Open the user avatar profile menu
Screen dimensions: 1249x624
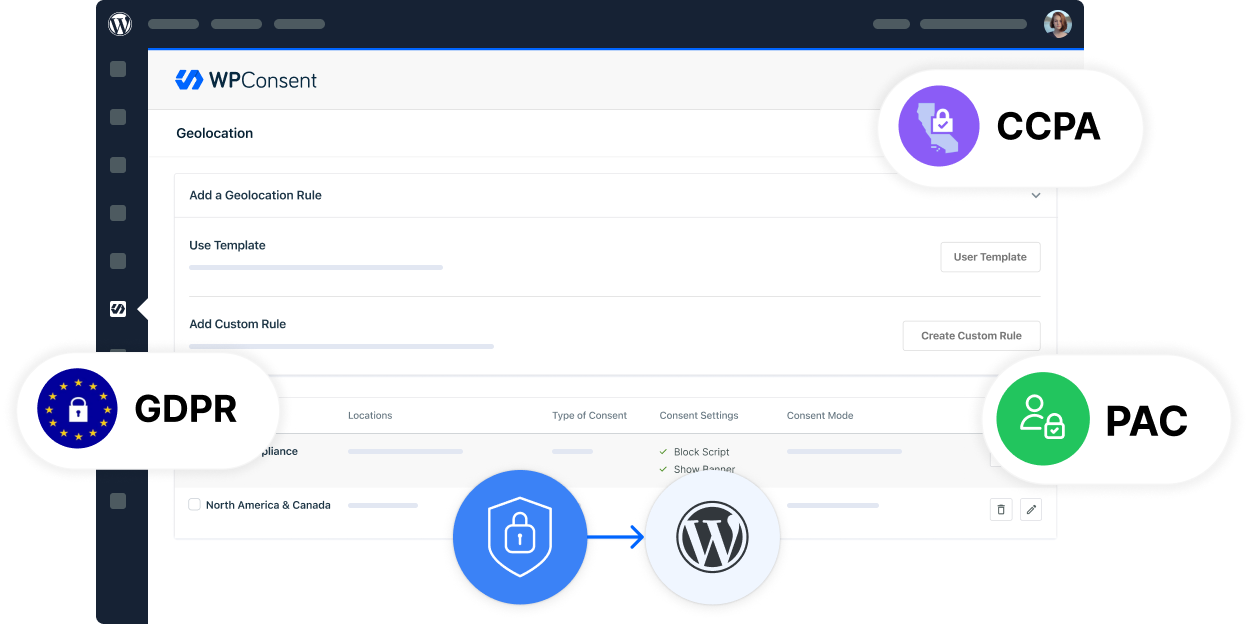[x=1057, y=24]
